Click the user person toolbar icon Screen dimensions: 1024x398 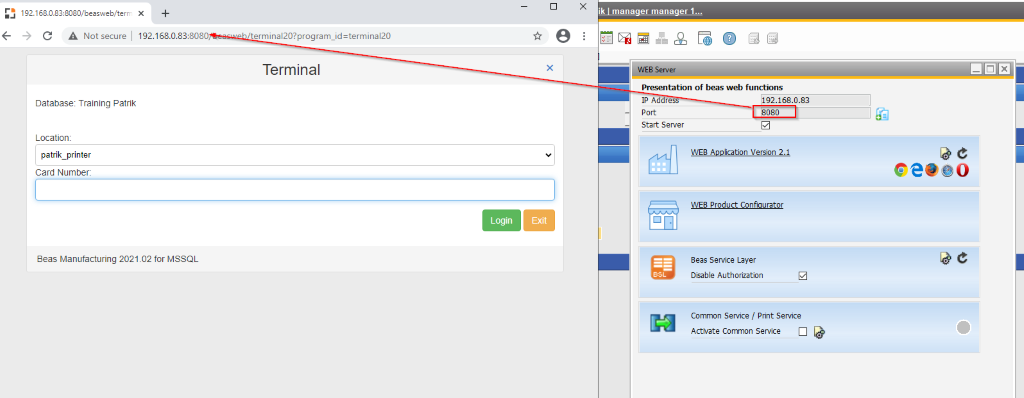pos(680,38)
